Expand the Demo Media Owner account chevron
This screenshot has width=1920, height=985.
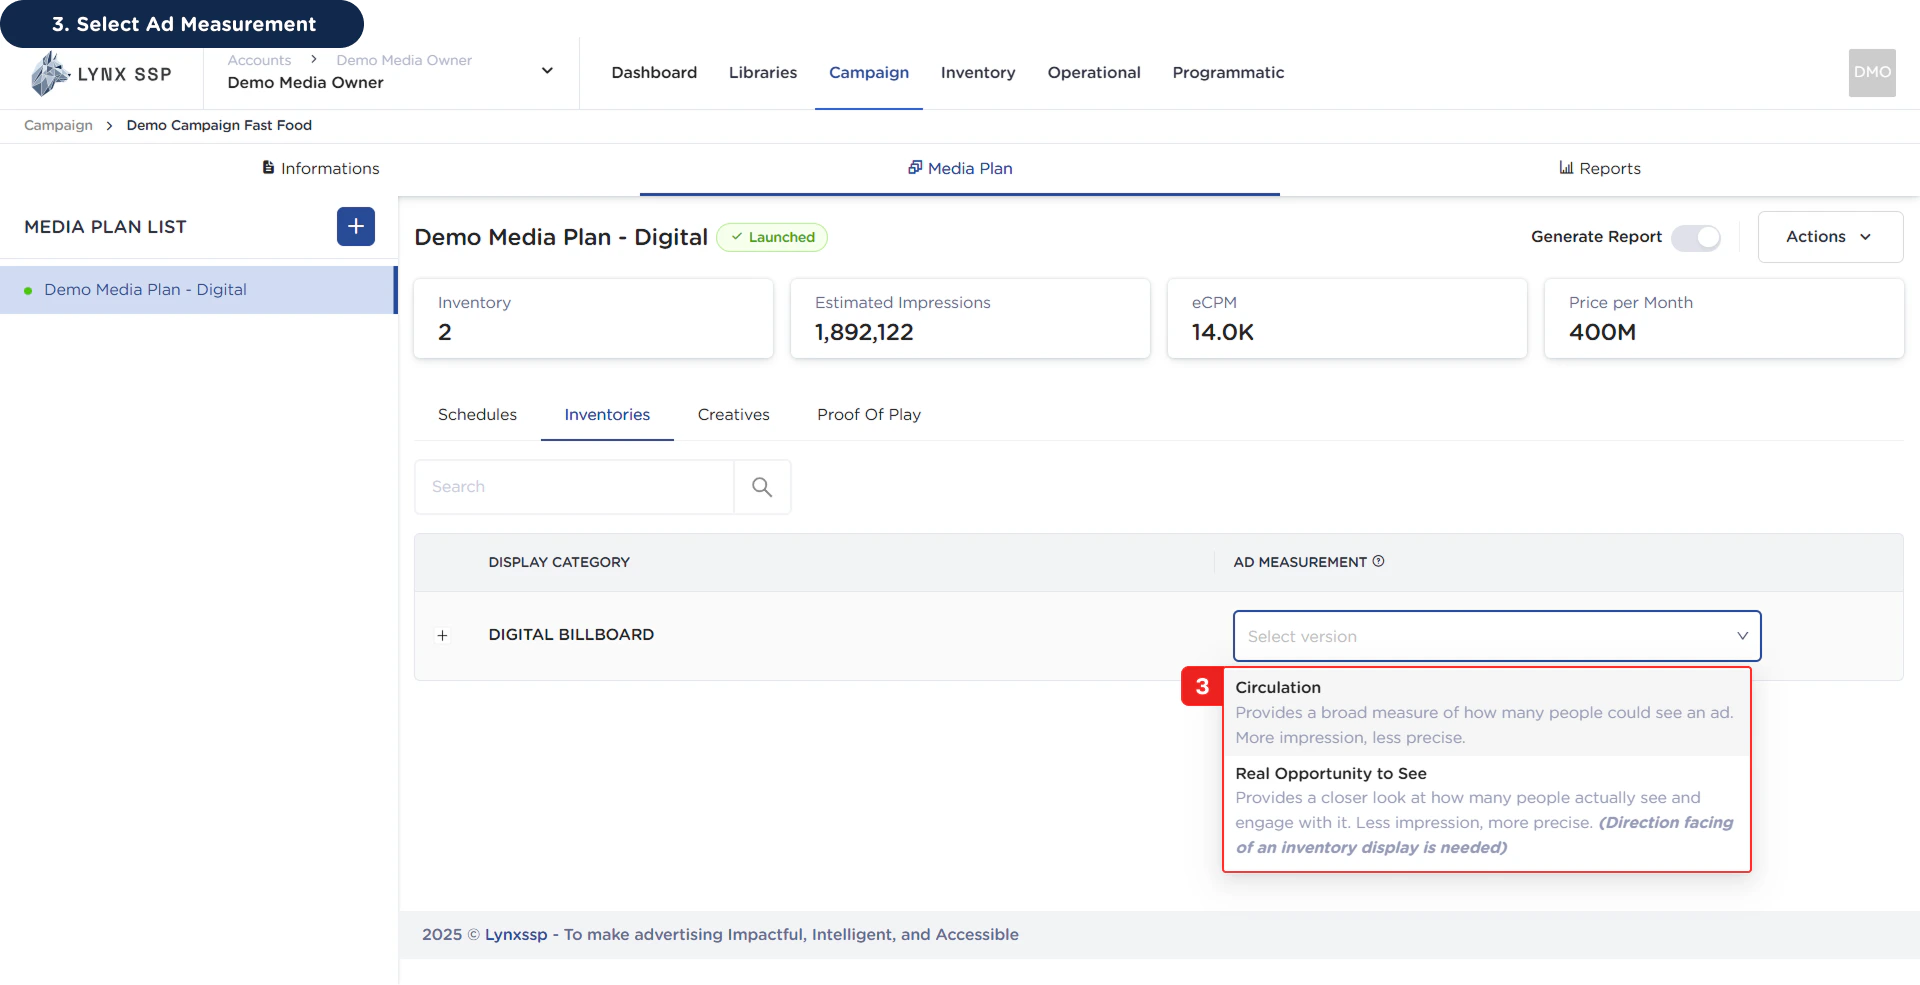click(x=547, y=71)
